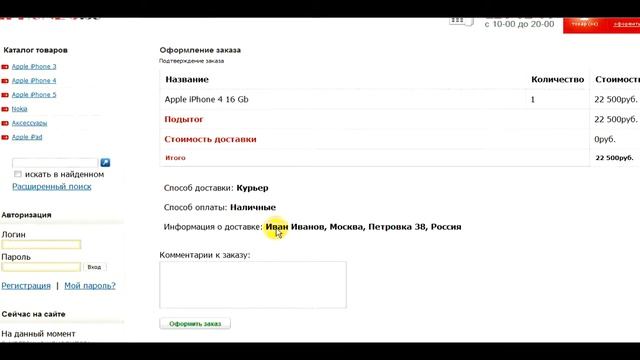Open 'Мой пароль?' link
The height and width of the screenshot is (360, 640).
[x=90, y=286]
